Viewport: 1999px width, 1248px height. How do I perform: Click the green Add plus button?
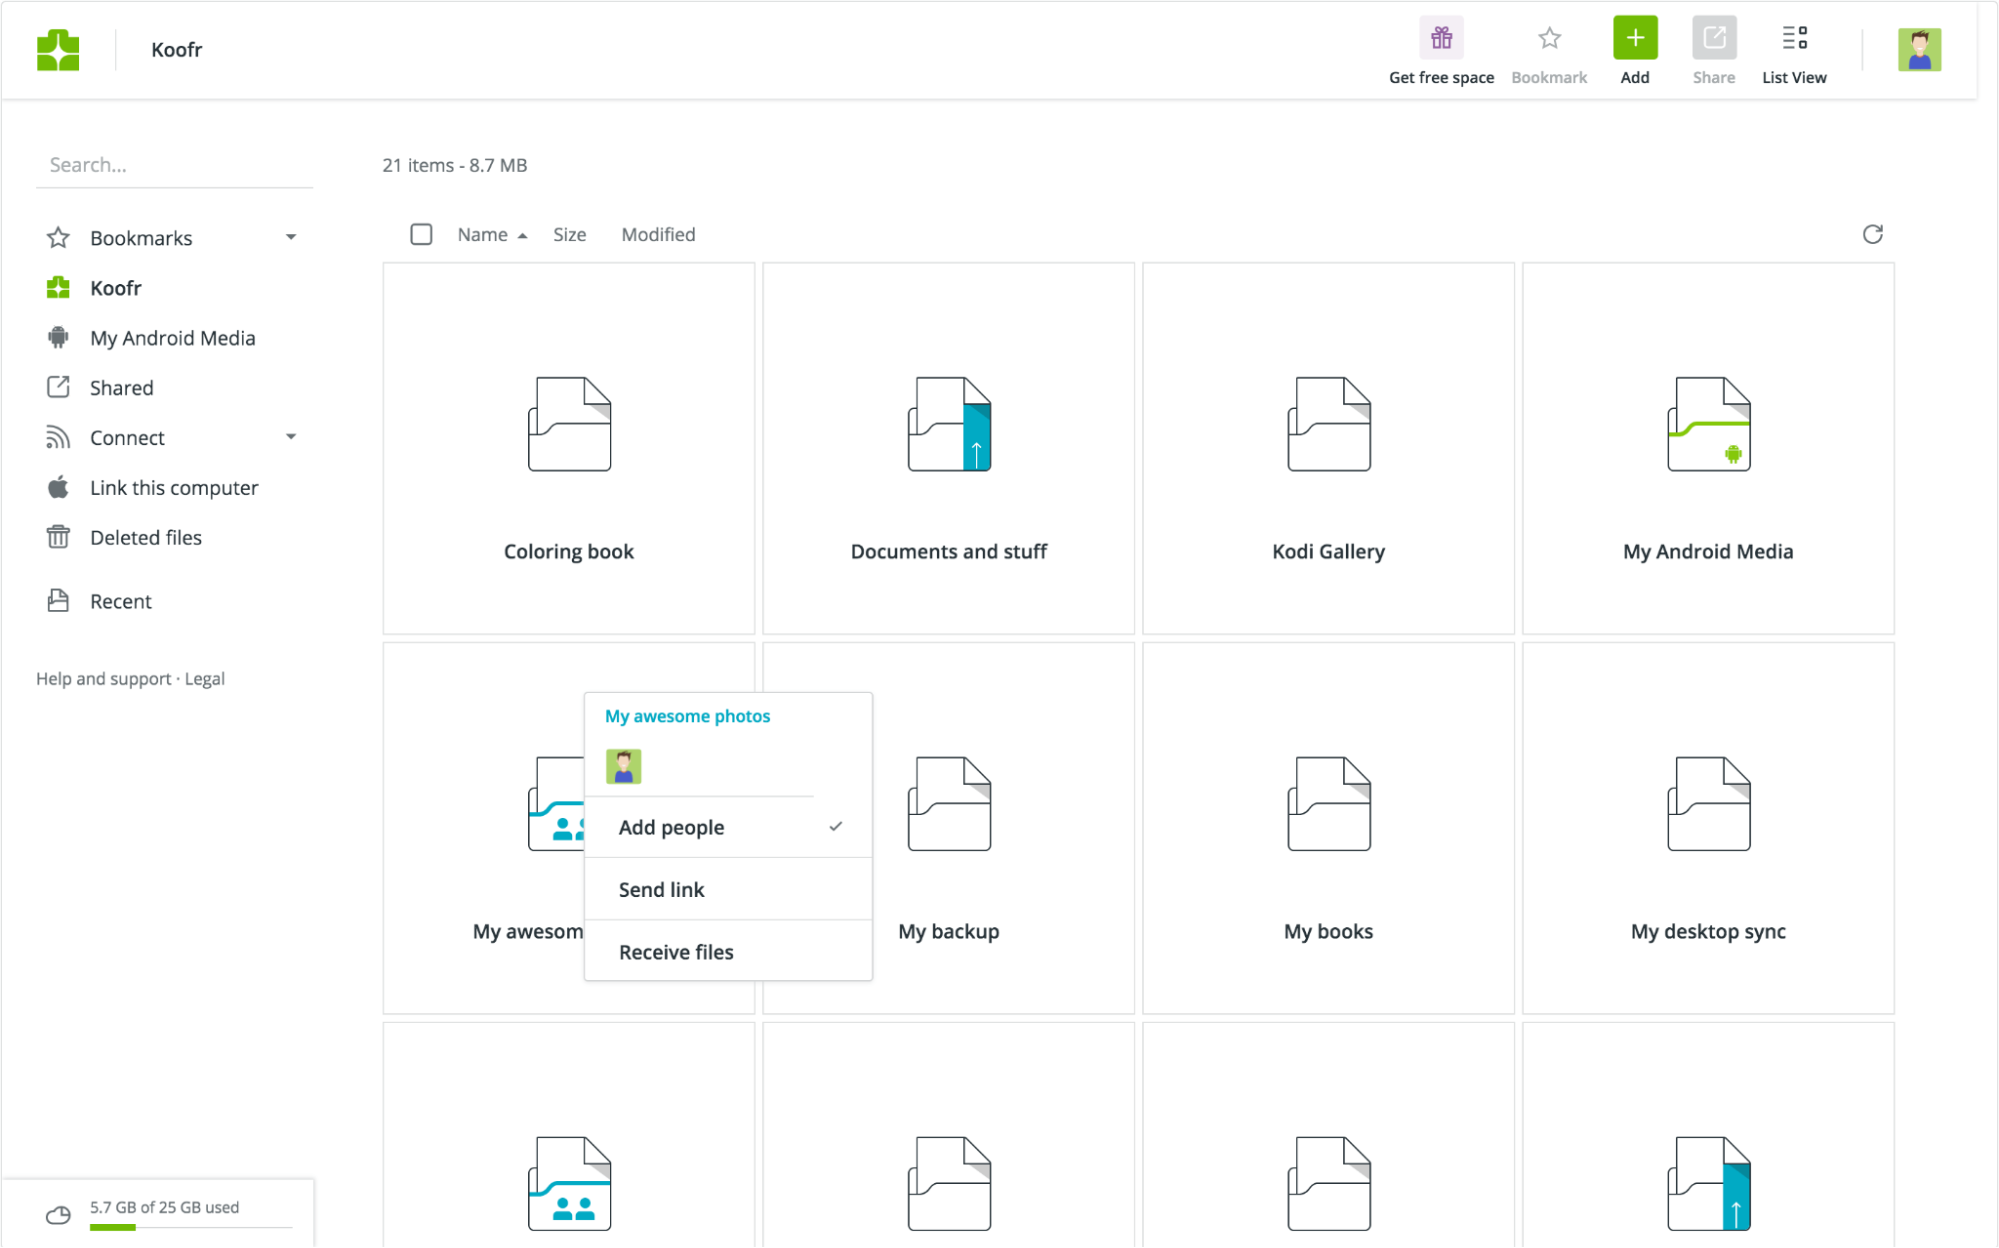coord(1635,38)
